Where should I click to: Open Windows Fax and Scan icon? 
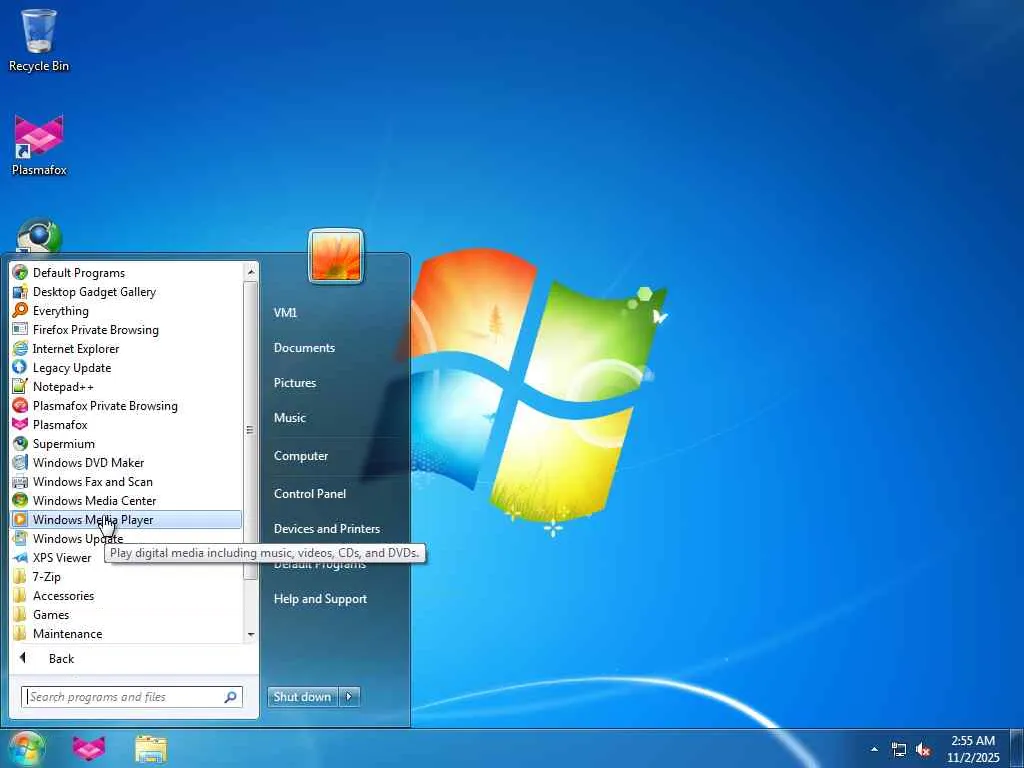pyautogui.click(x=20, y=481)
